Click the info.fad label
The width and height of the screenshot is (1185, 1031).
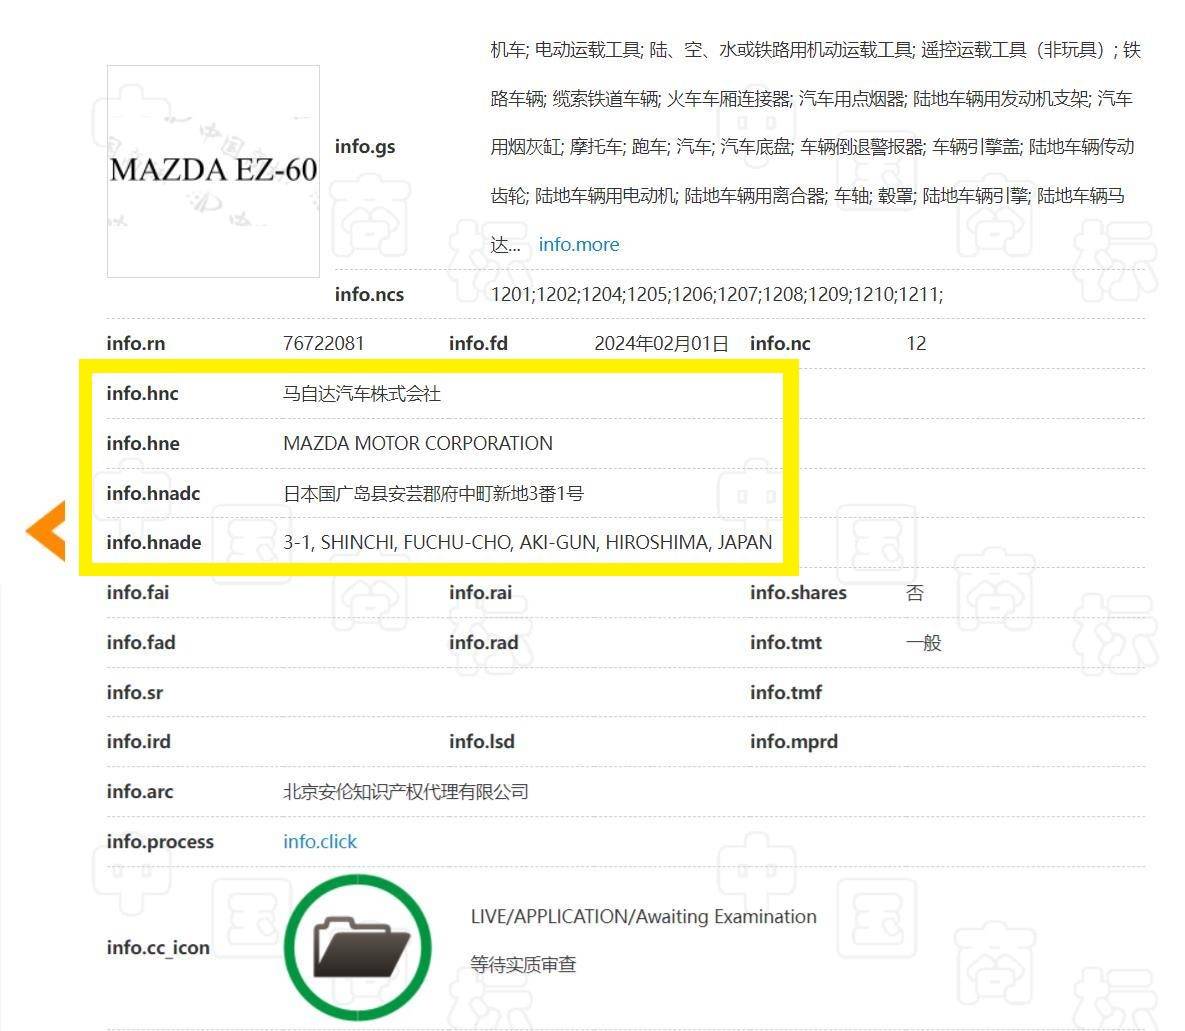141,642
